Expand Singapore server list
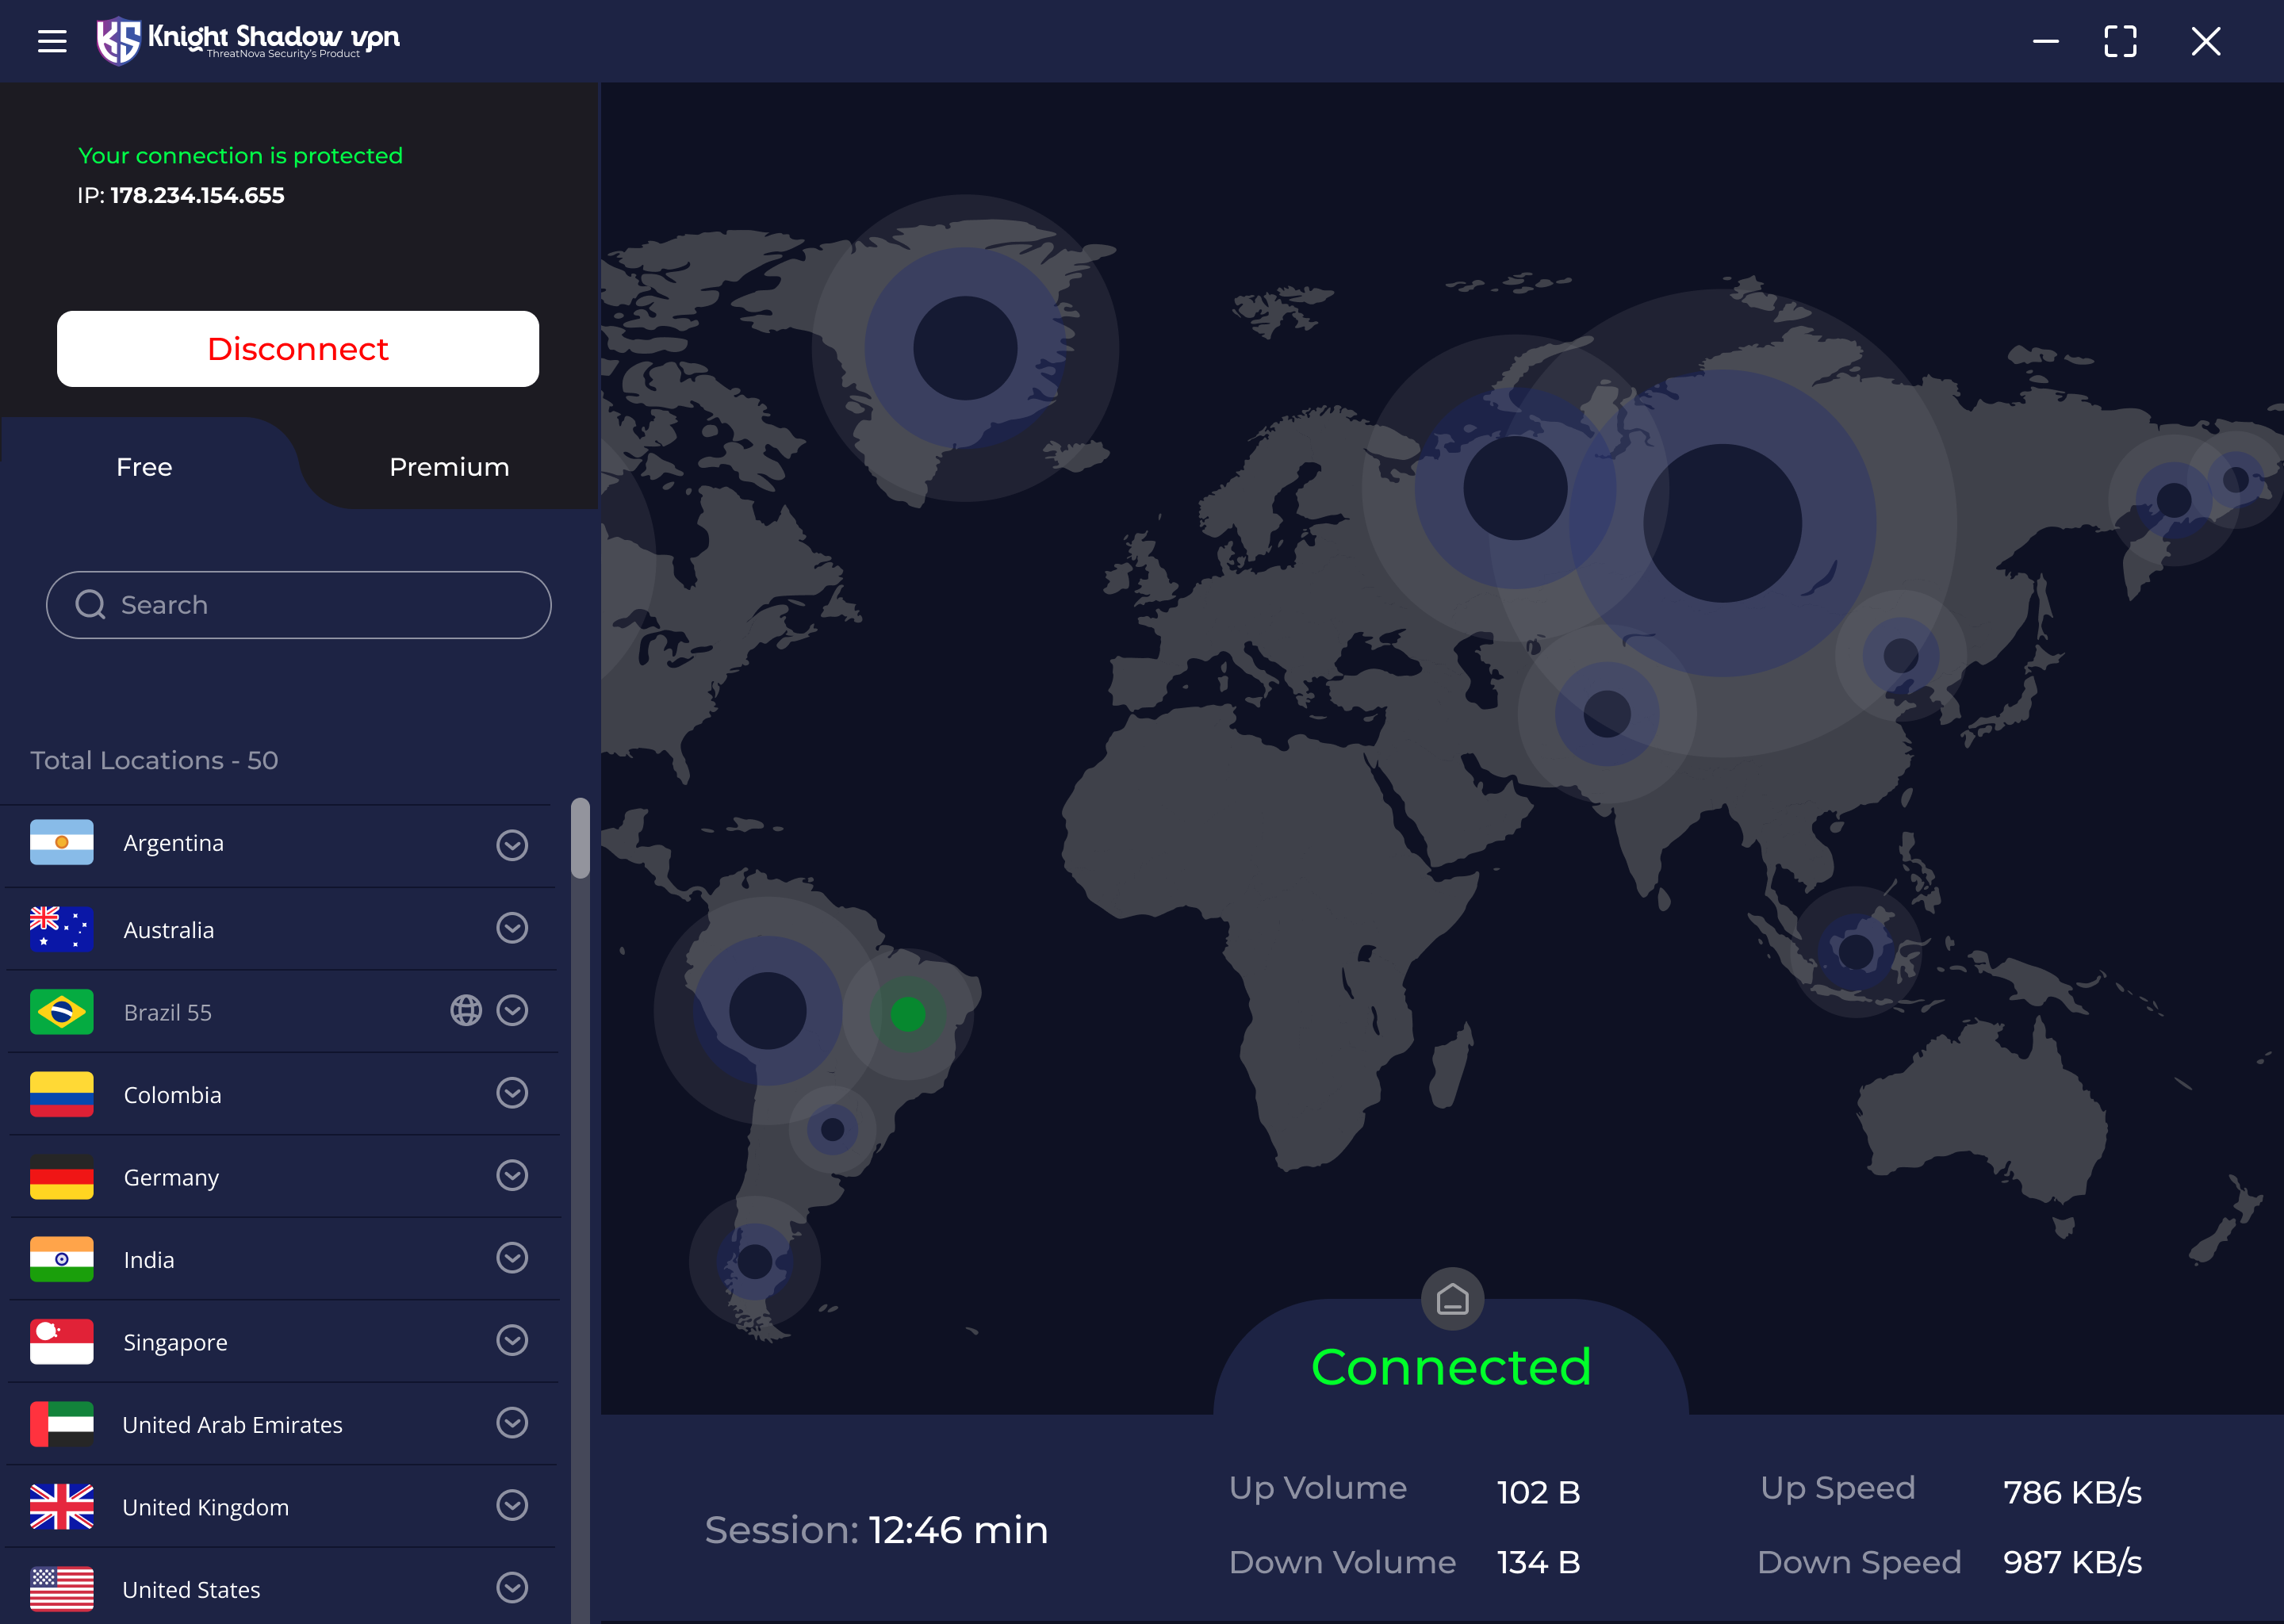2284x1624 pixels. (x=512, y=1340)
